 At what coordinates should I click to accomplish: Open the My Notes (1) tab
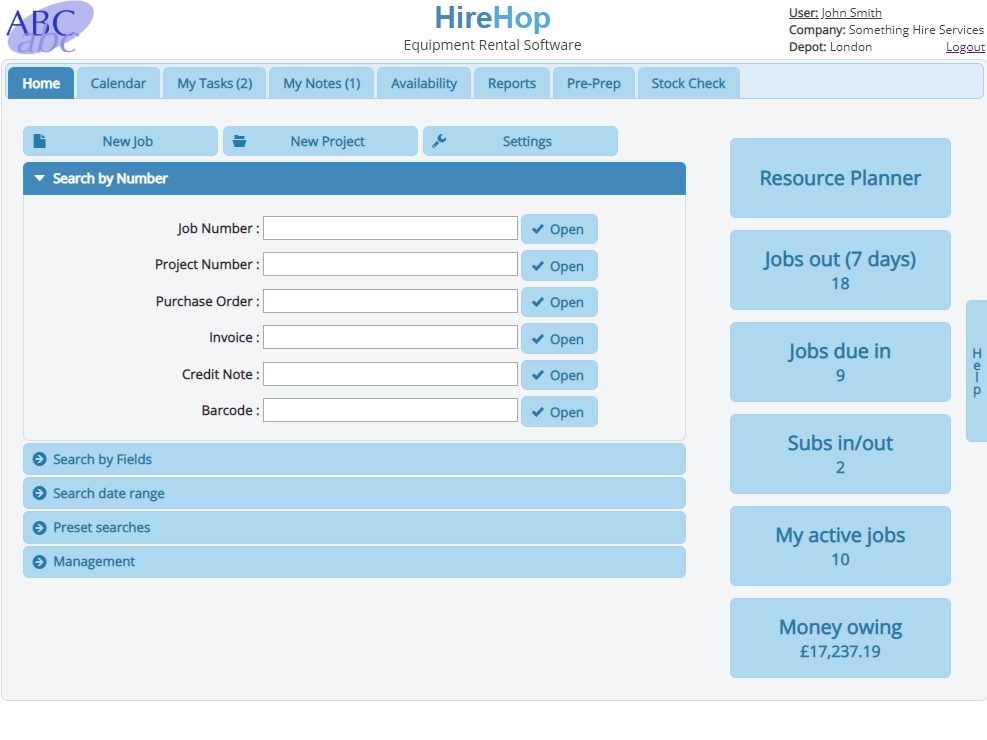click(322, 83)
